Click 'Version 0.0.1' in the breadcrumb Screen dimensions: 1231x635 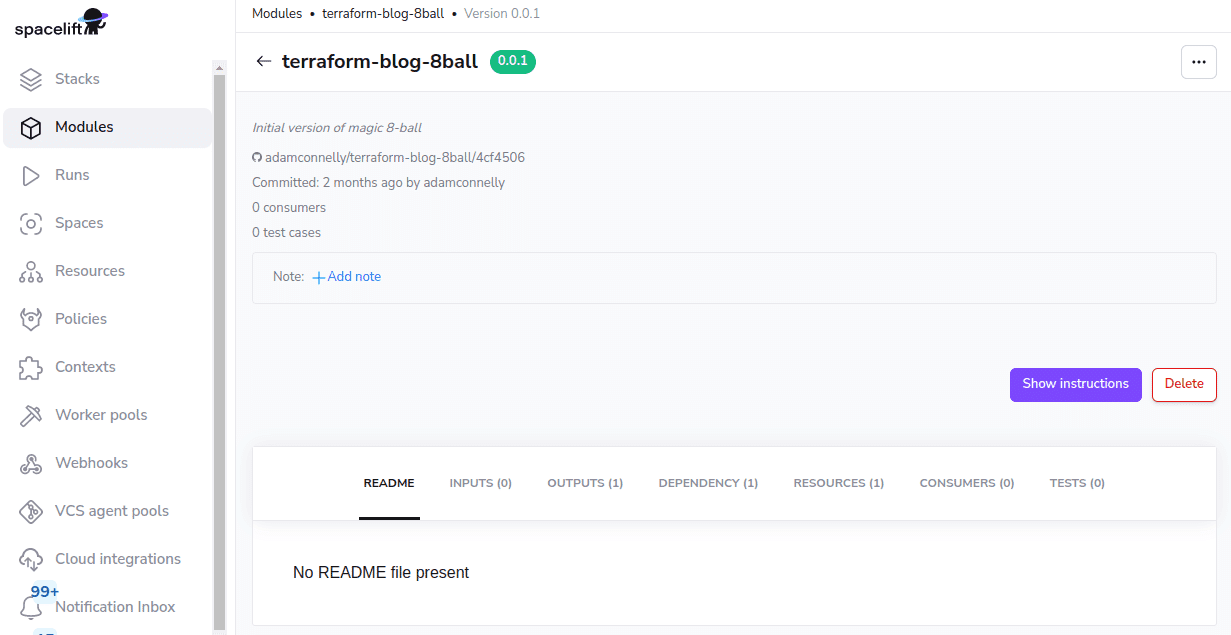[502, 14]
